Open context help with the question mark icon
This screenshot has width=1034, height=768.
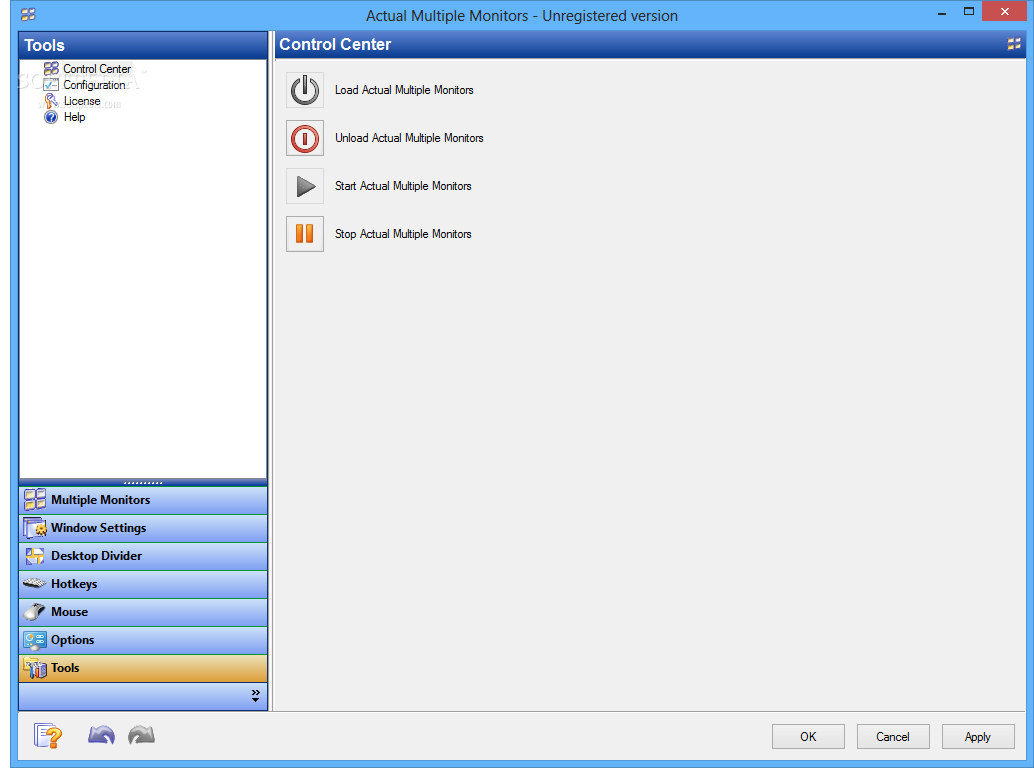pyautogui.click(x=48, y=736)
